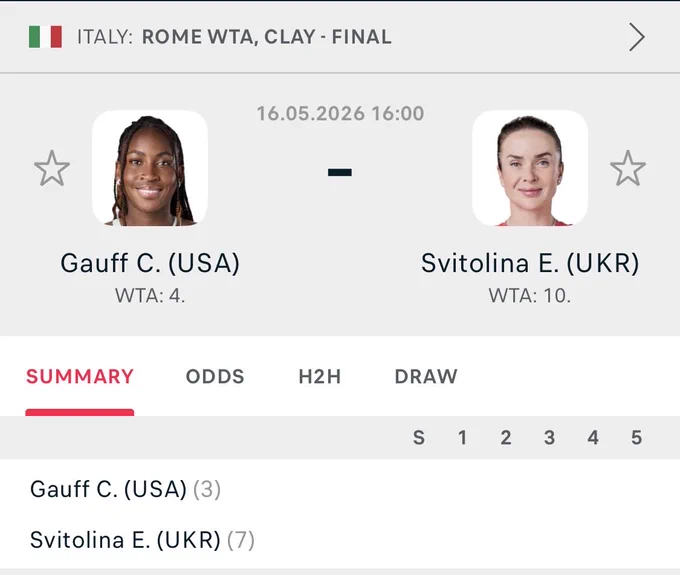
Task: Open the ROME WTA, CLAY - FINAL link
Action: (x=267, y=37)
